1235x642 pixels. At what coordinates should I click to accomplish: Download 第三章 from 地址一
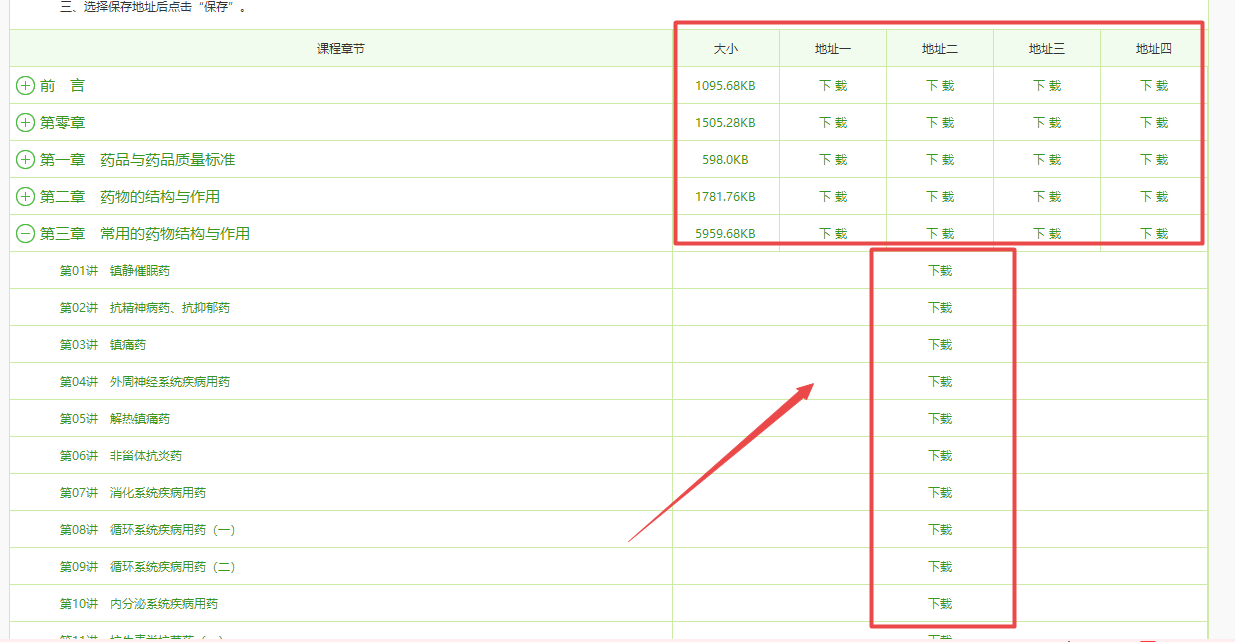(833, 234)
